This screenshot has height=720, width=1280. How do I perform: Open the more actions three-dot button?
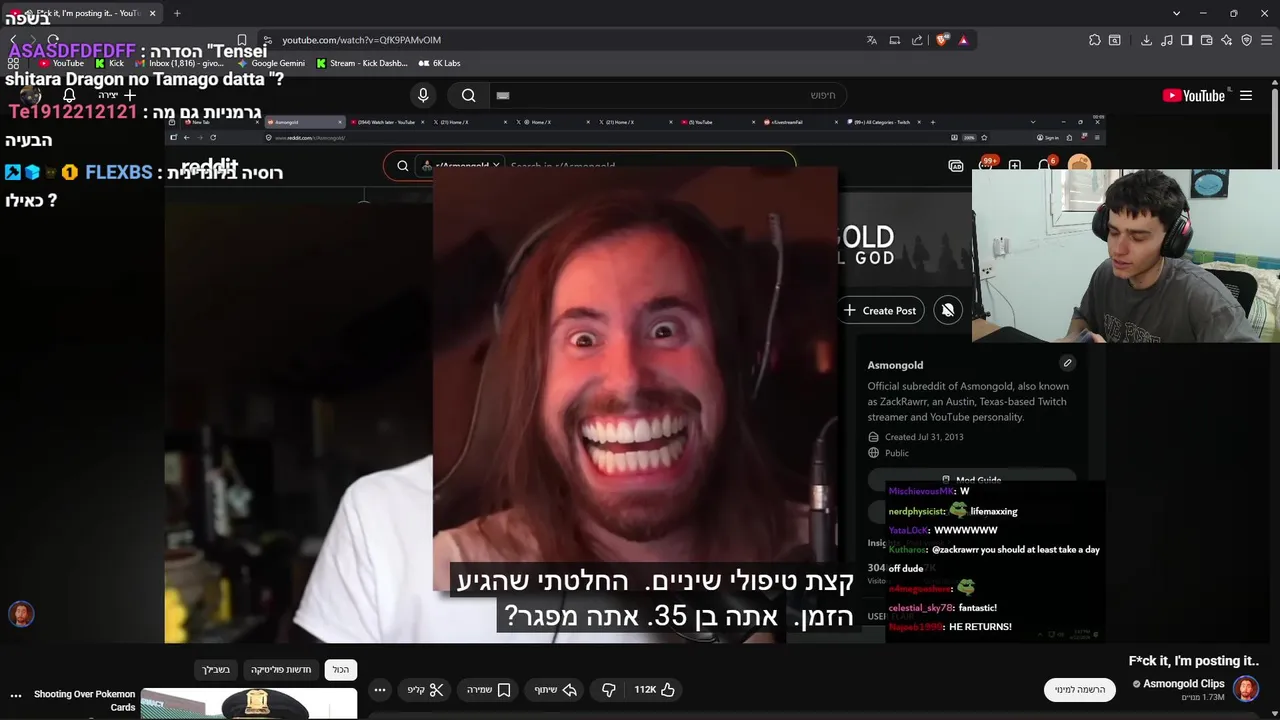380,689
